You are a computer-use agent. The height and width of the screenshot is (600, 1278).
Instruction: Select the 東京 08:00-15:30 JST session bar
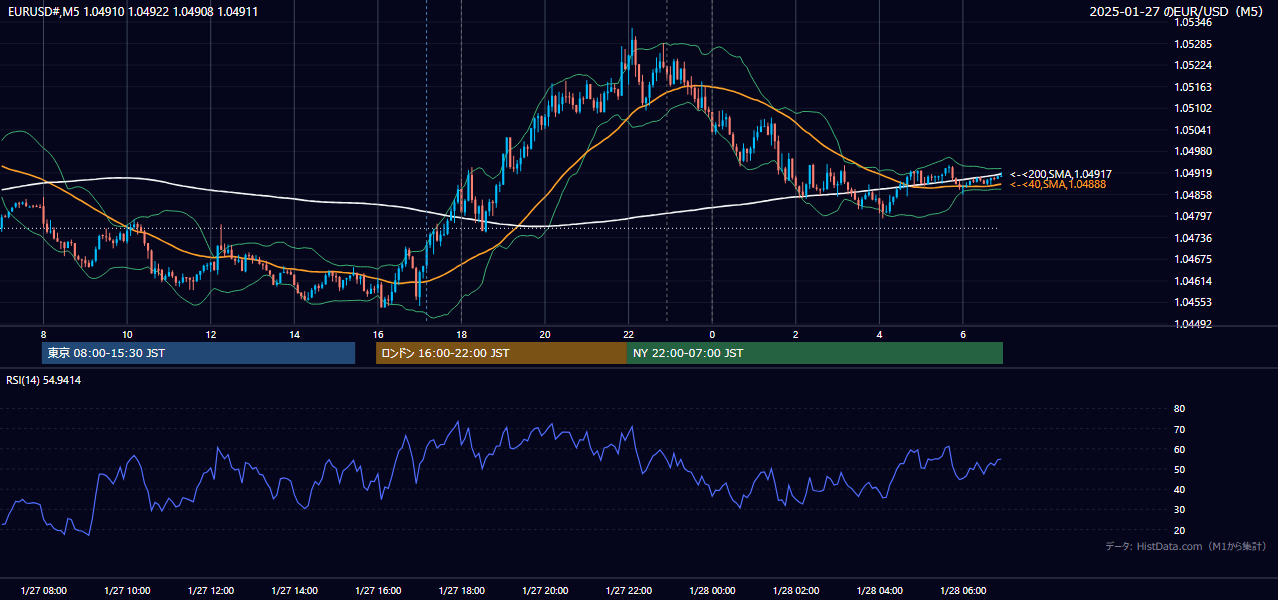click(x=198, y=353)
